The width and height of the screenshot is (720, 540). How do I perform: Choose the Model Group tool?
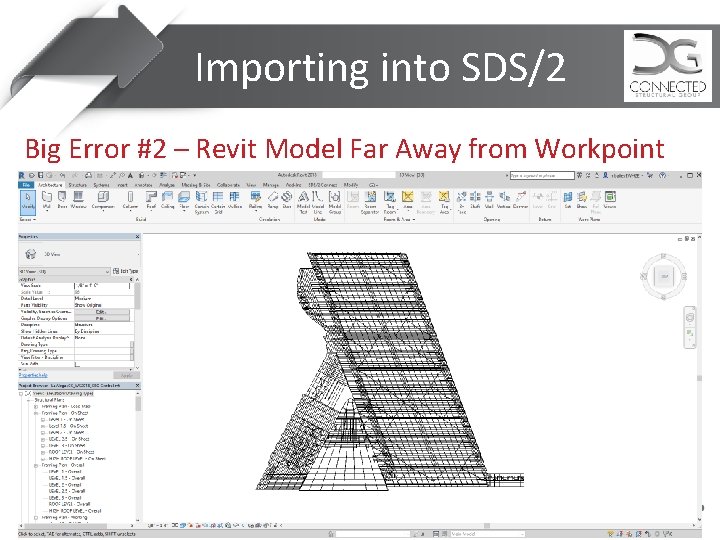coord(335,202)
